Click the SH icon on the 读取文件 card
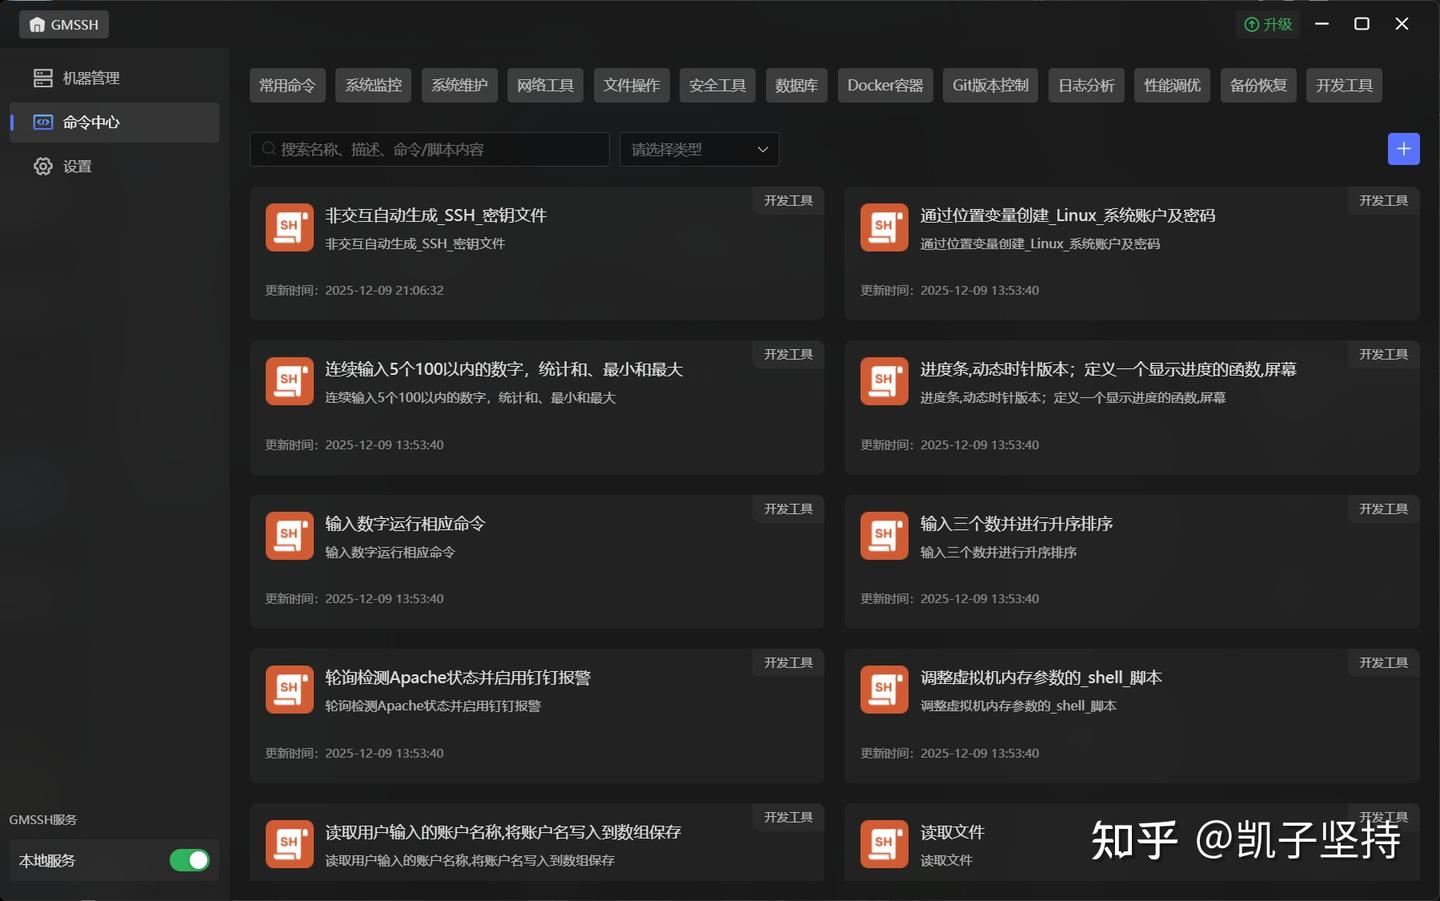1440x901 pixels. pos(883,843)
